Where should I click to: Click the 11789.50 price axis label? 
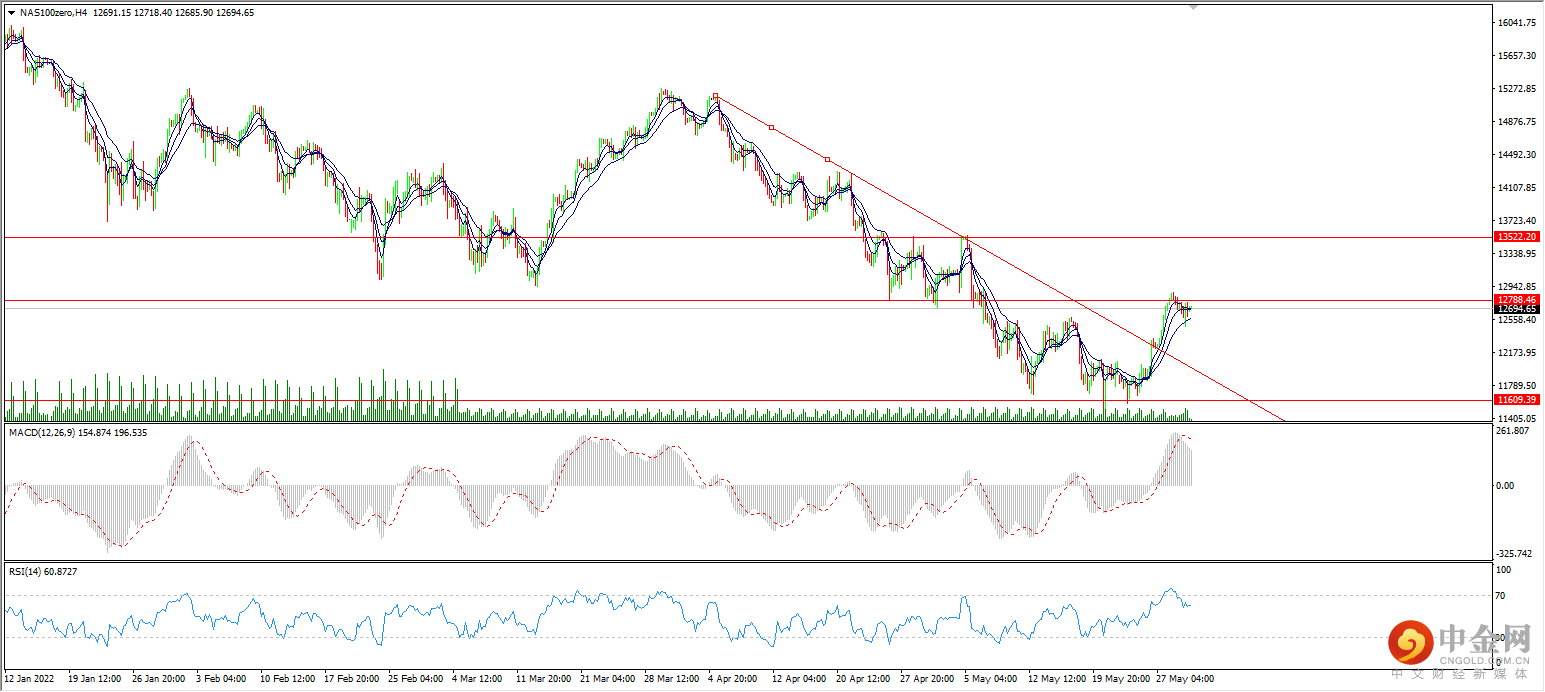coord(1518,386)
